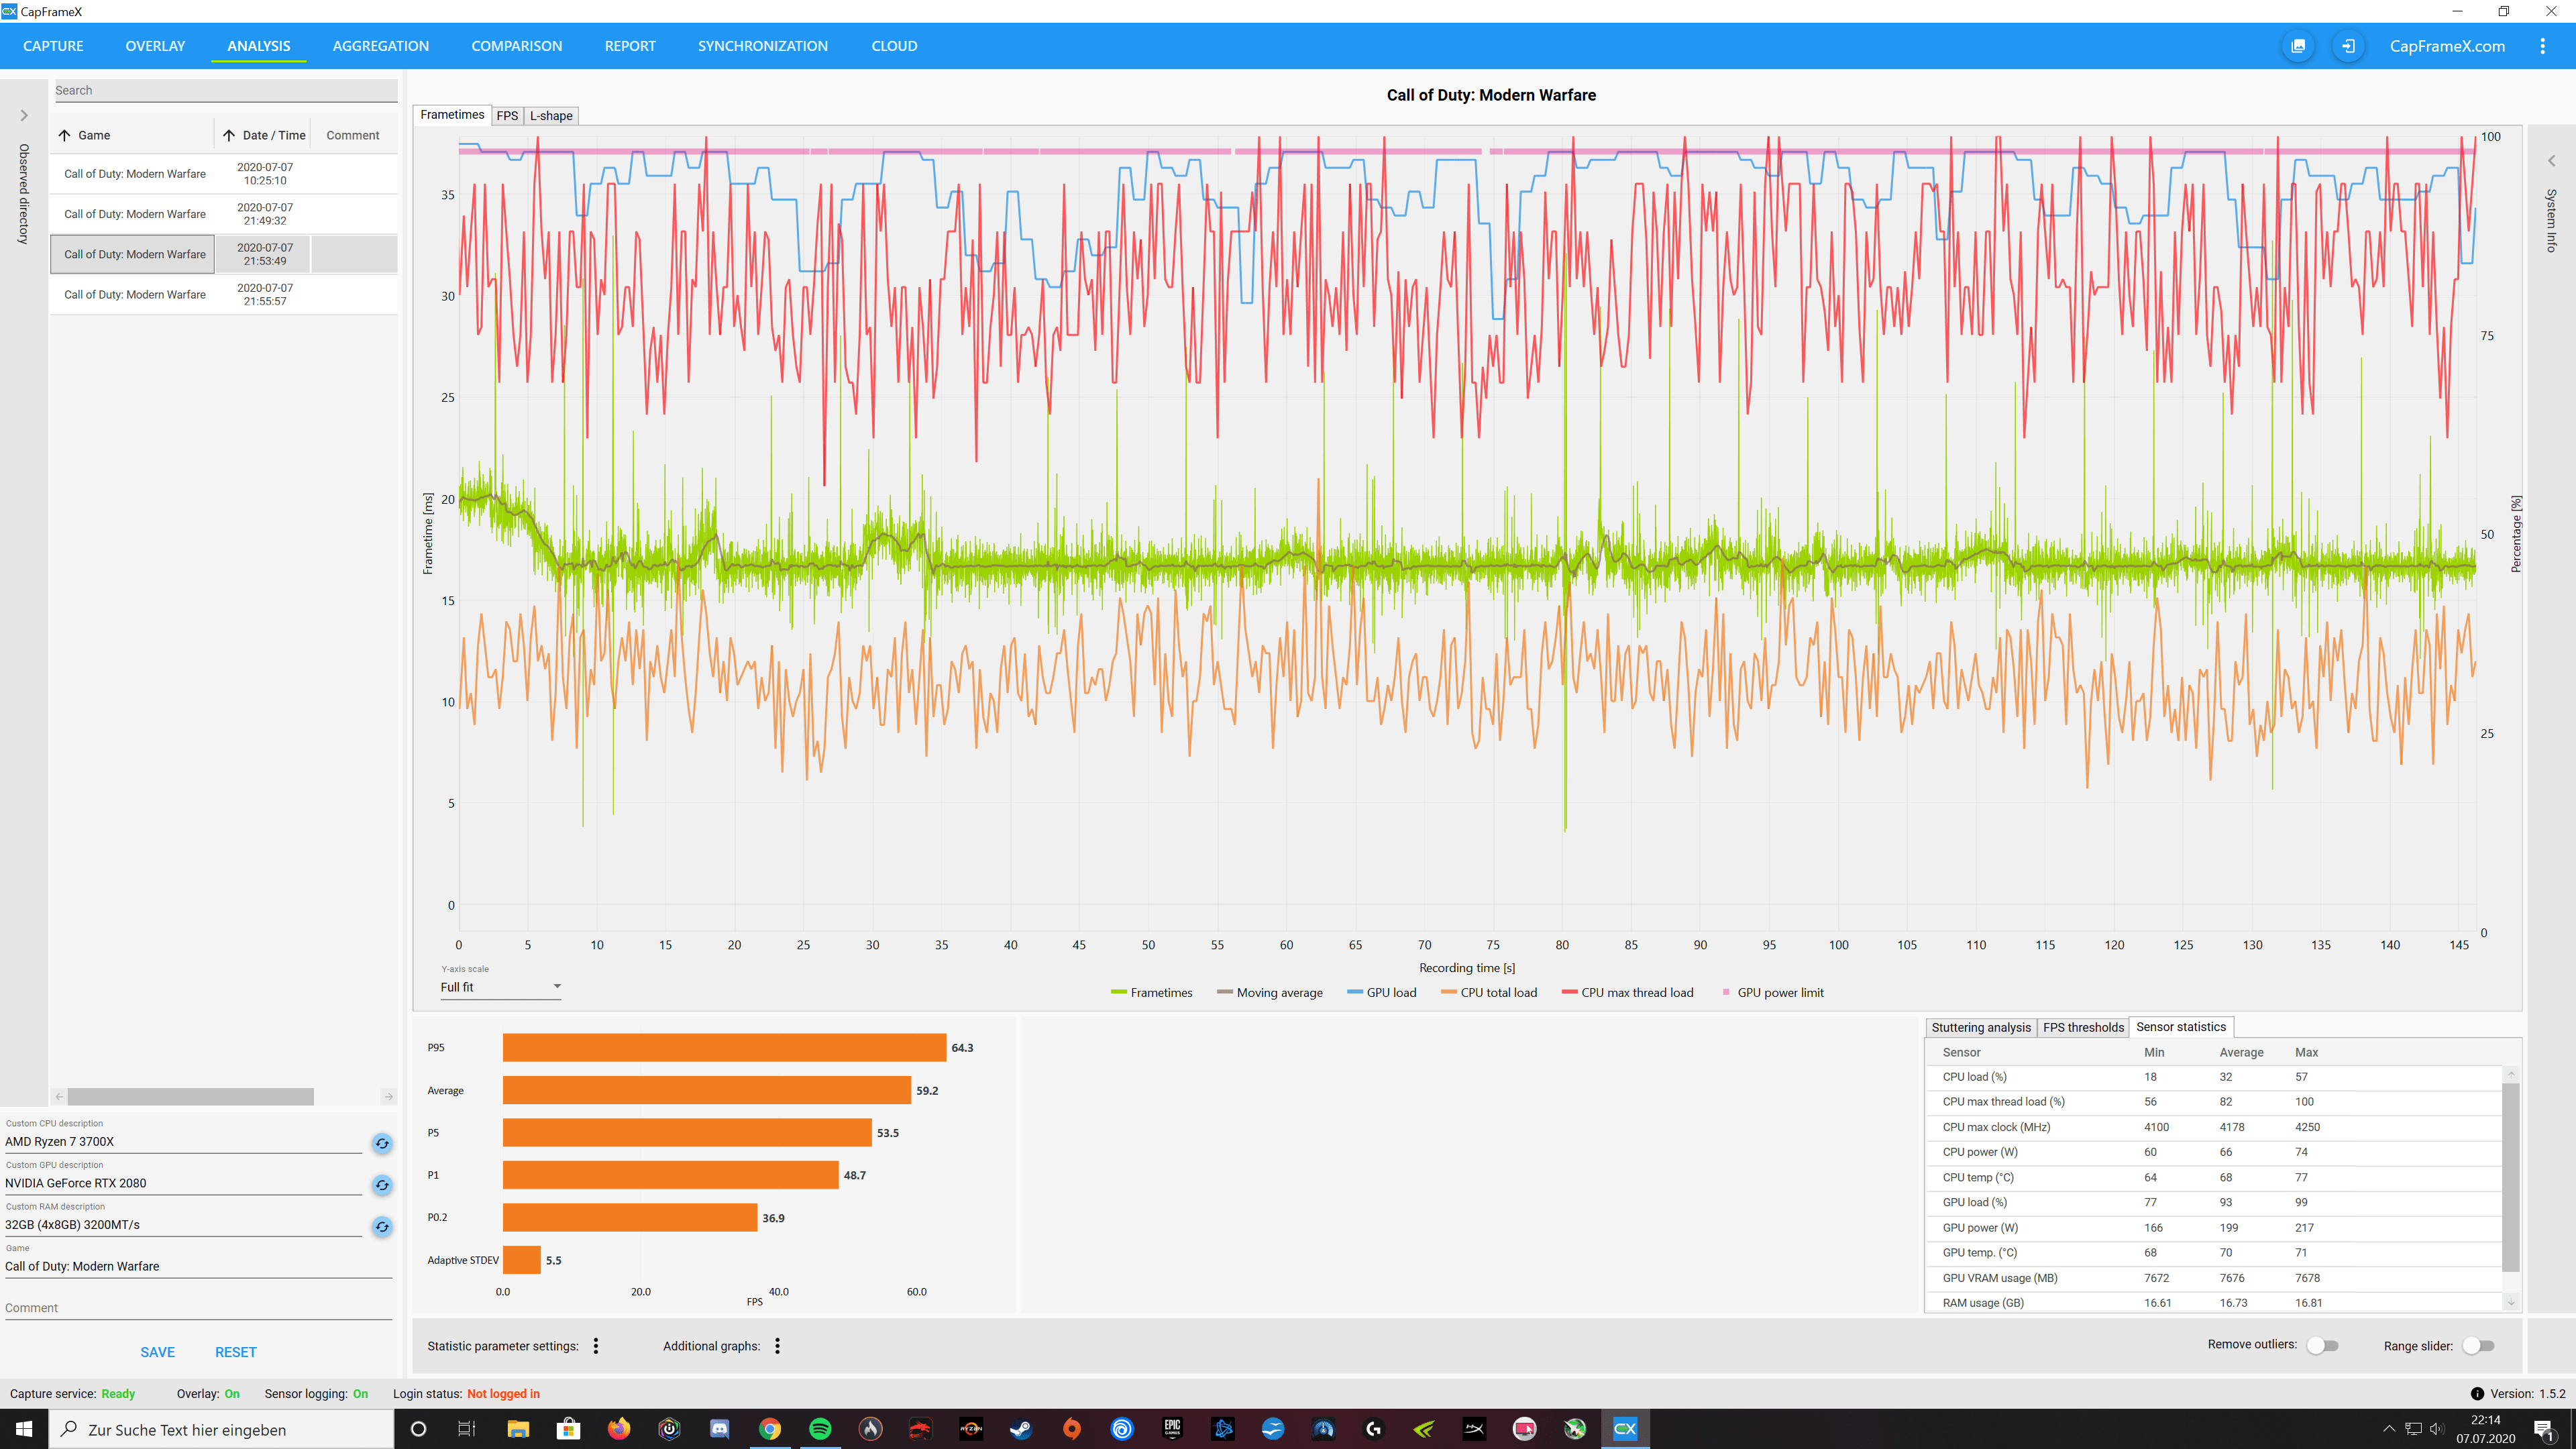
Task: Click the SAVE button
Action: [x=157, y=1352]
